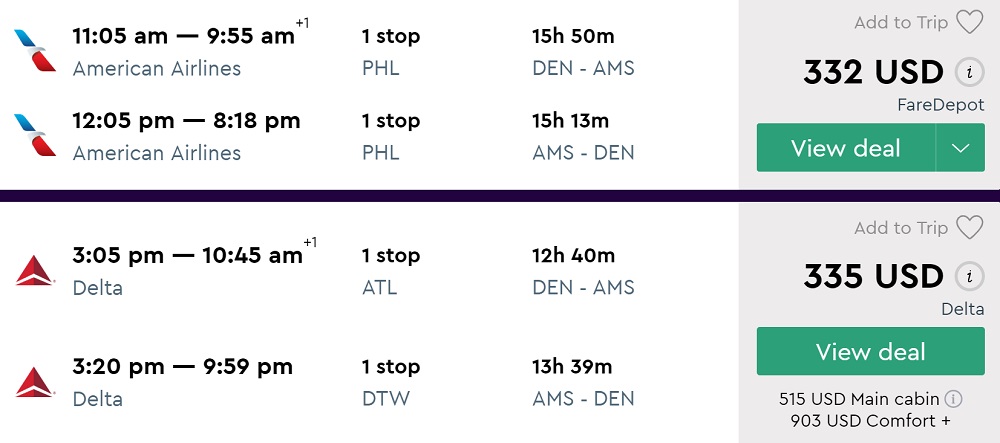Click Delta logo on 3:05 pm flight
The width and height of the screenshot is (1000, 443).
(x=35, y=270)
